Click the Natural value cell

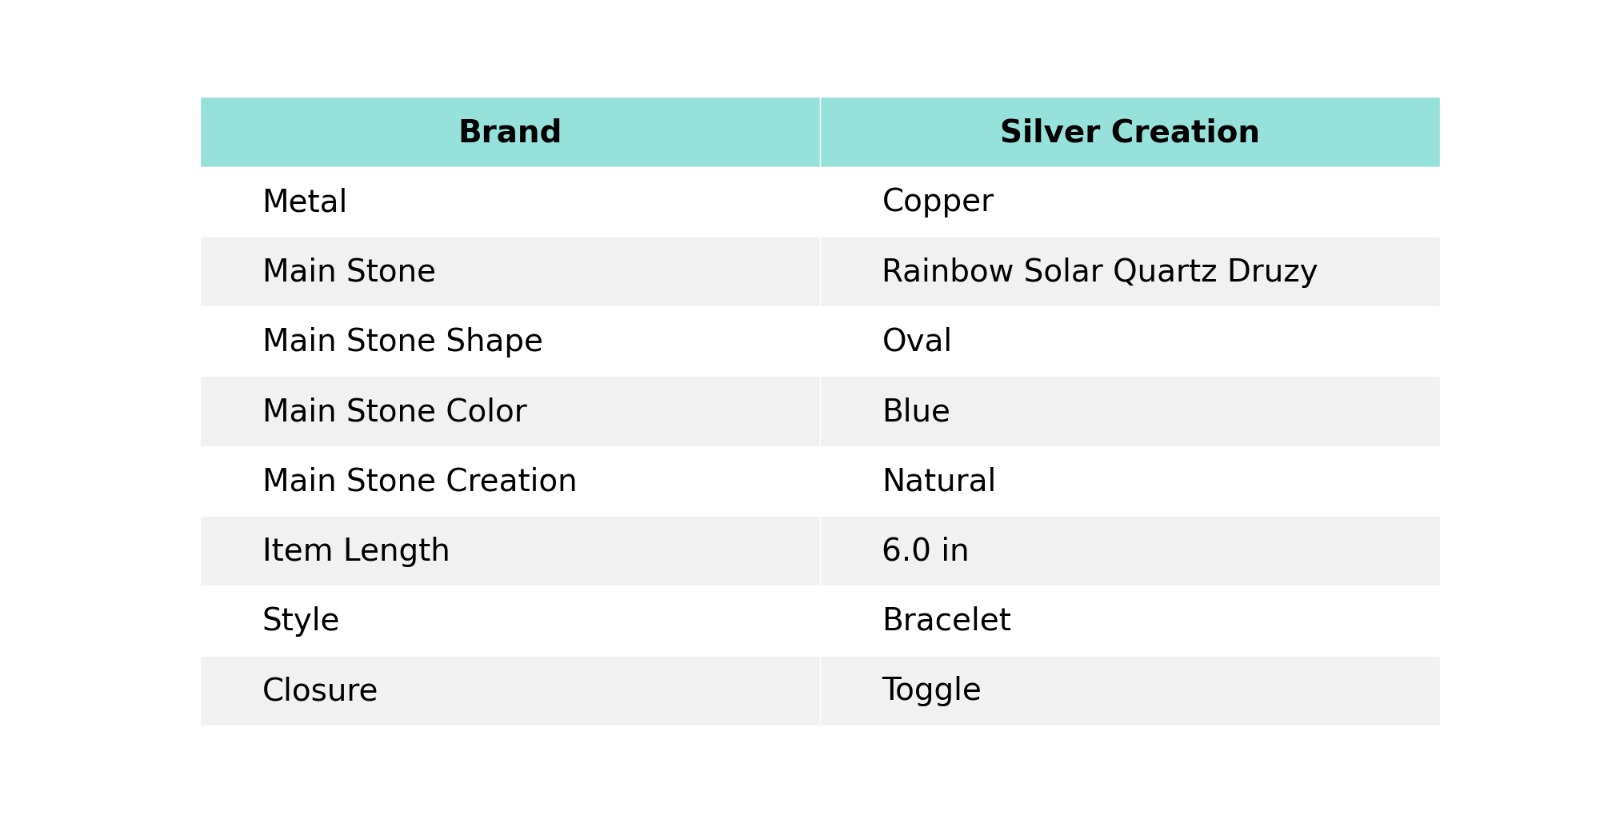tap(1130, 481)
